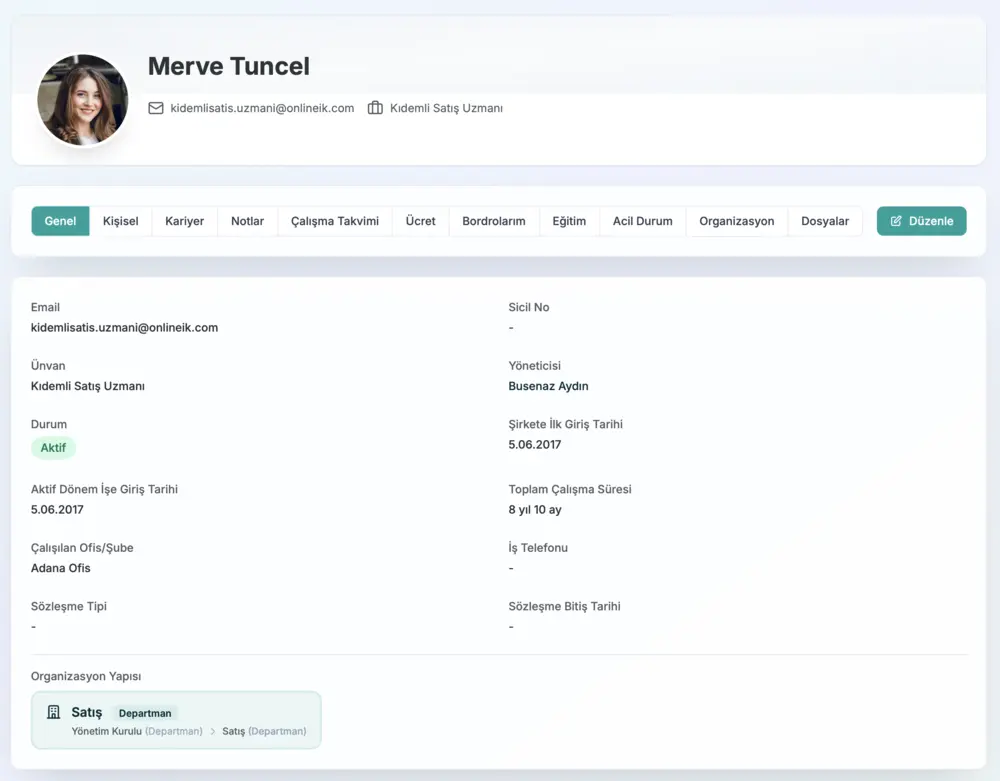Click Merve Tuncel's profile photo
The width and height of the screenshot is (1000, 781).
pos(83,100)
